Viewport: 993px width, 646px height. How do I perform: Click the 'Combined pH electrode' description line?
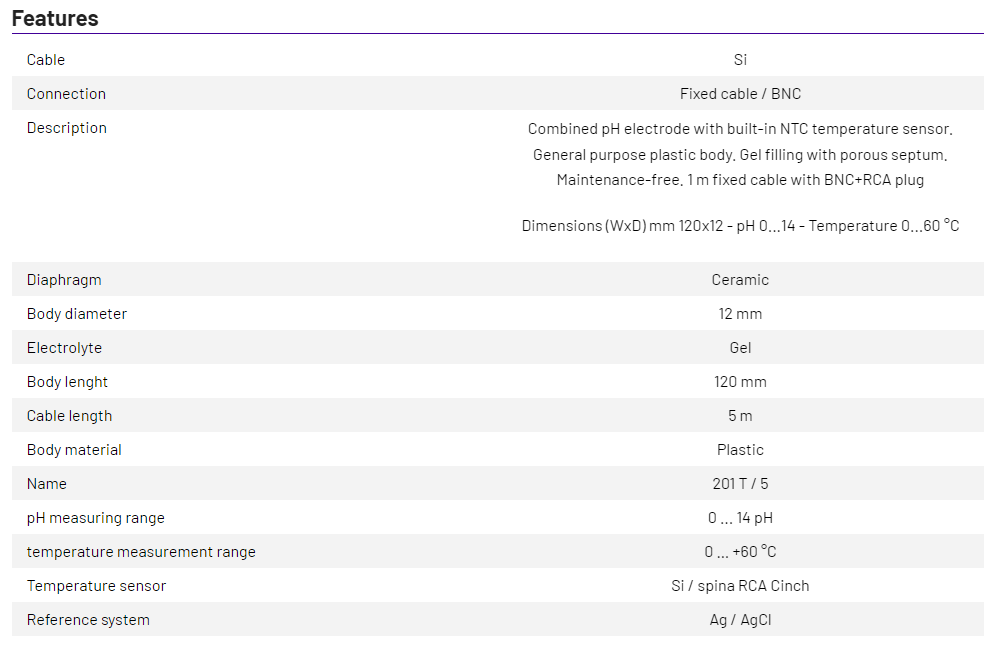coord(740,129)
